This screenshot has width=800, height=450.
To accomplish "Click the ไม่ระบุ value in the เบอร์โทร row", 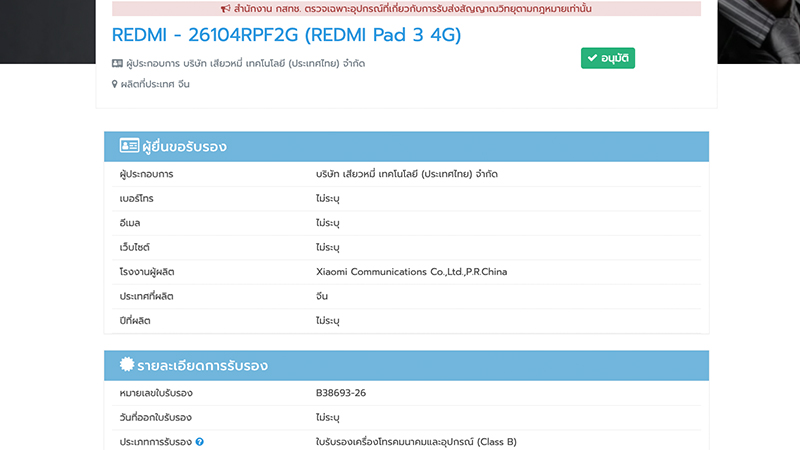I will point(328,198).
